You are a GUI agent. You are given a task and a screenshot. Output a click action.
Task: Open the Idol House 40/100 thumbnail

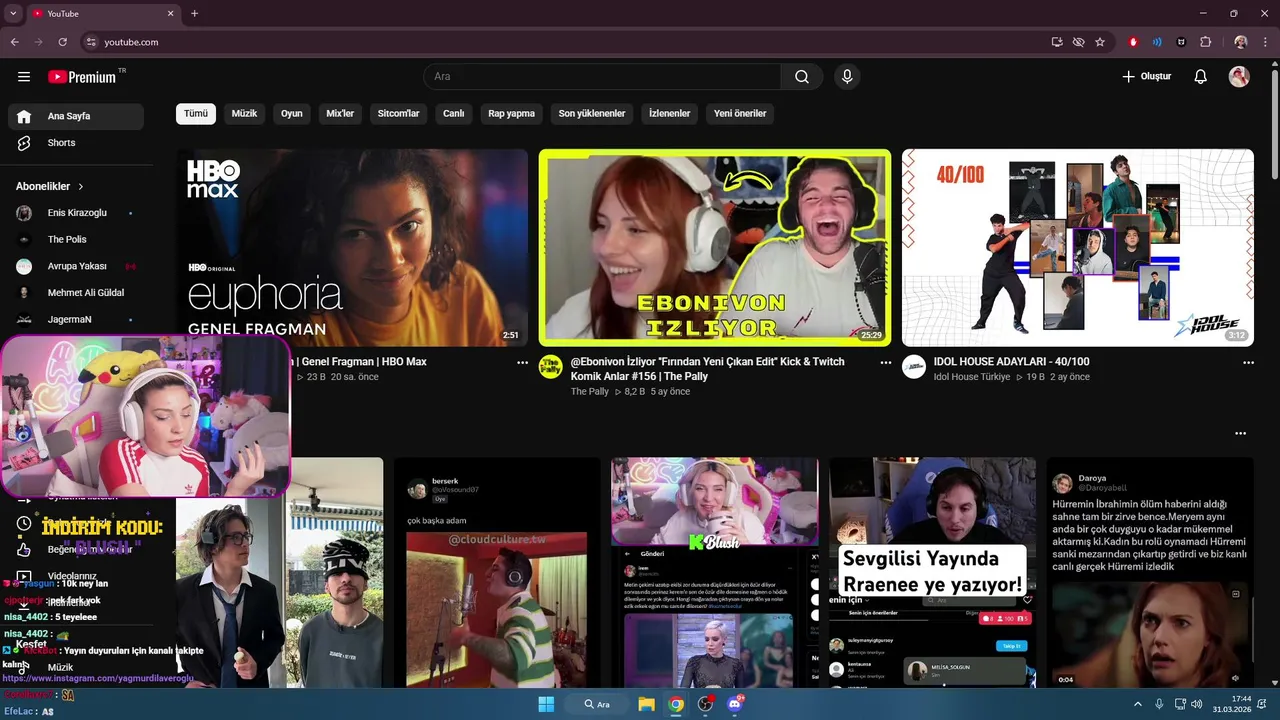coord(1078,248)
